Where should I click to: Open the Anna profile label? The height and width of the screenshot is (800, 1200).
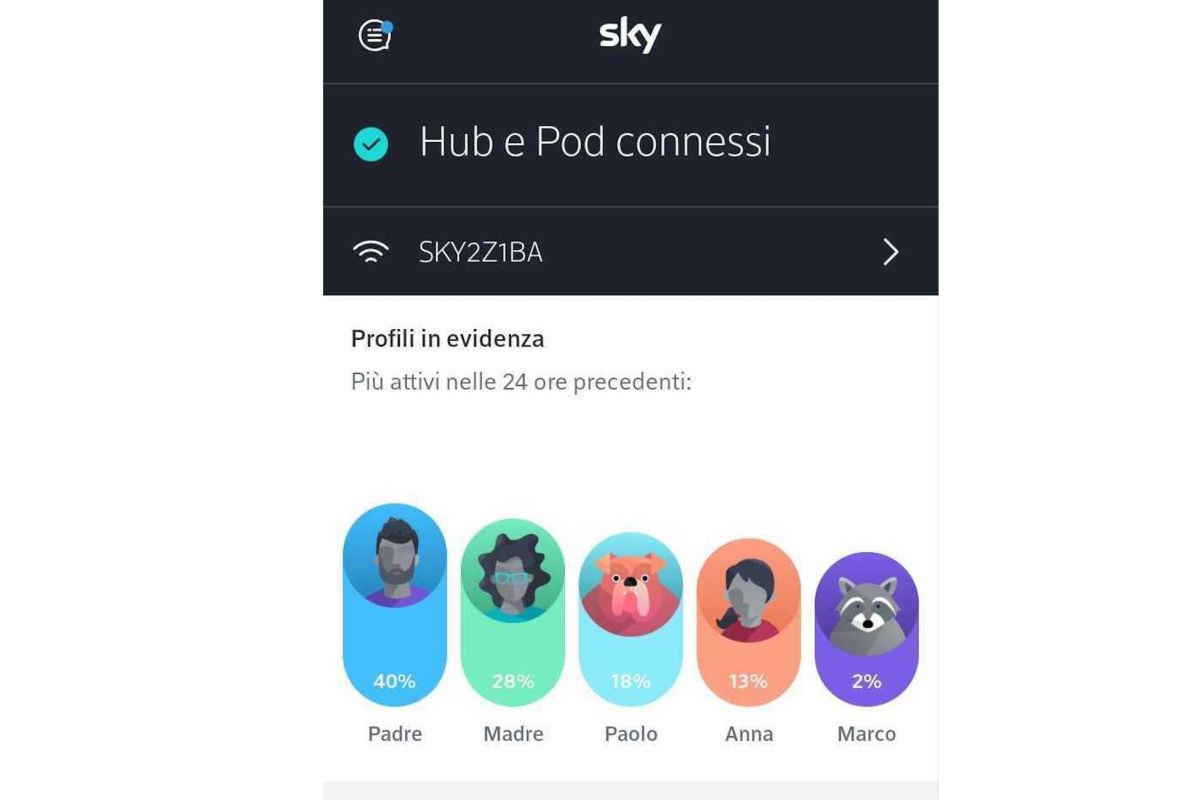749,734
